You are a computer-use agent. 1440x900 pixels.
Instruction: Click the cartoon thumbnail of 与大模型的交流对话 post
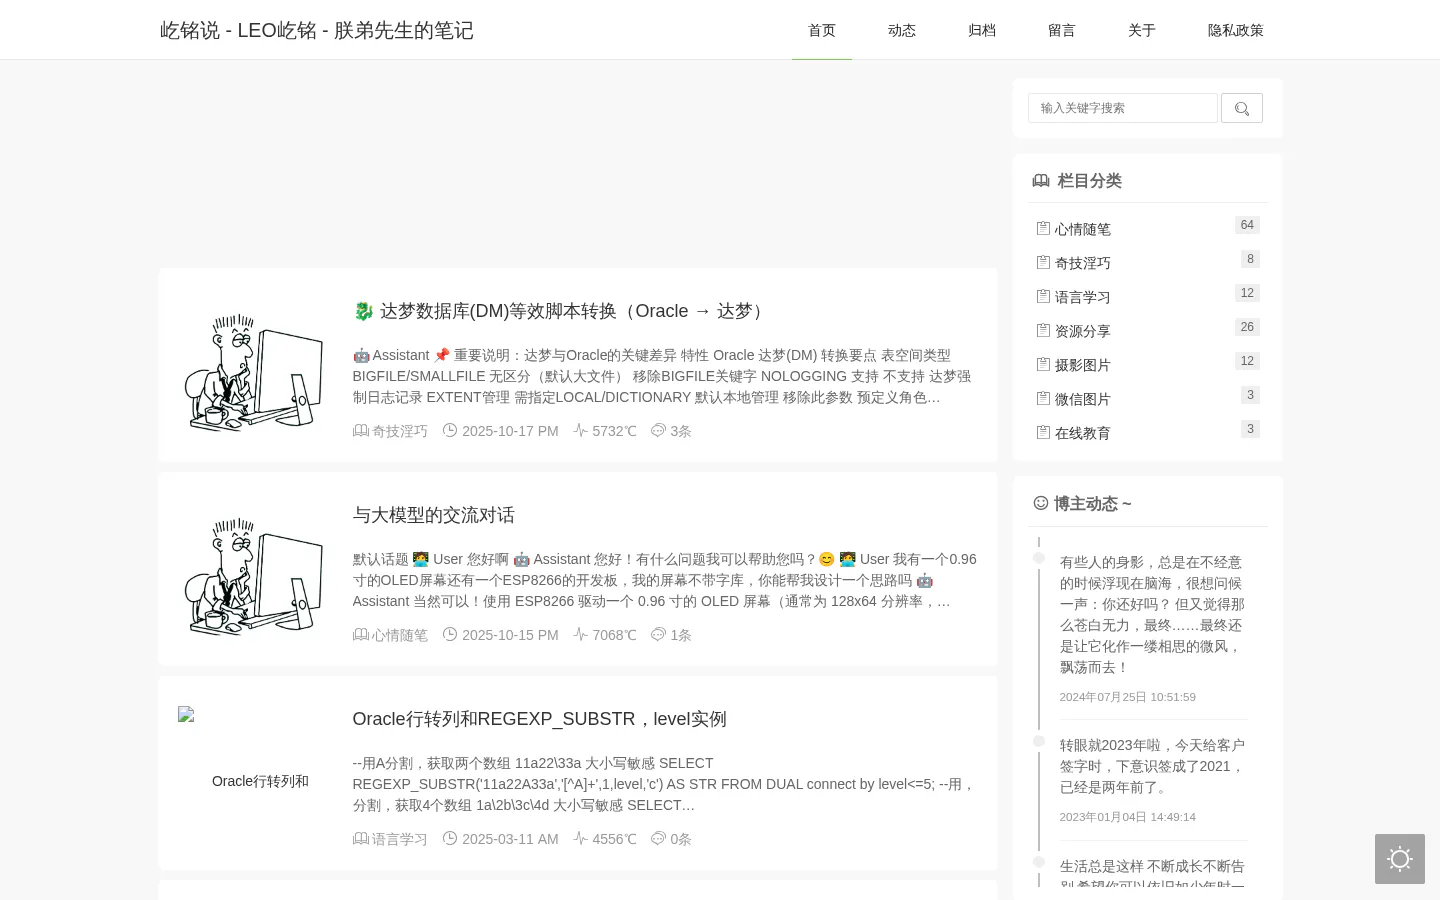pyautogui.click(x=254, y=577)
